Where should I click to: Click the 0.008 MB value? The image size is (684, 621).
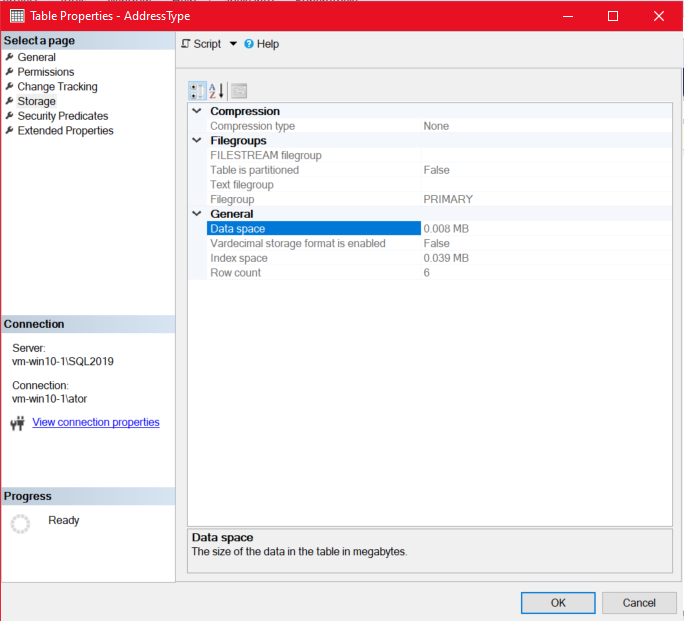point(446,229)
